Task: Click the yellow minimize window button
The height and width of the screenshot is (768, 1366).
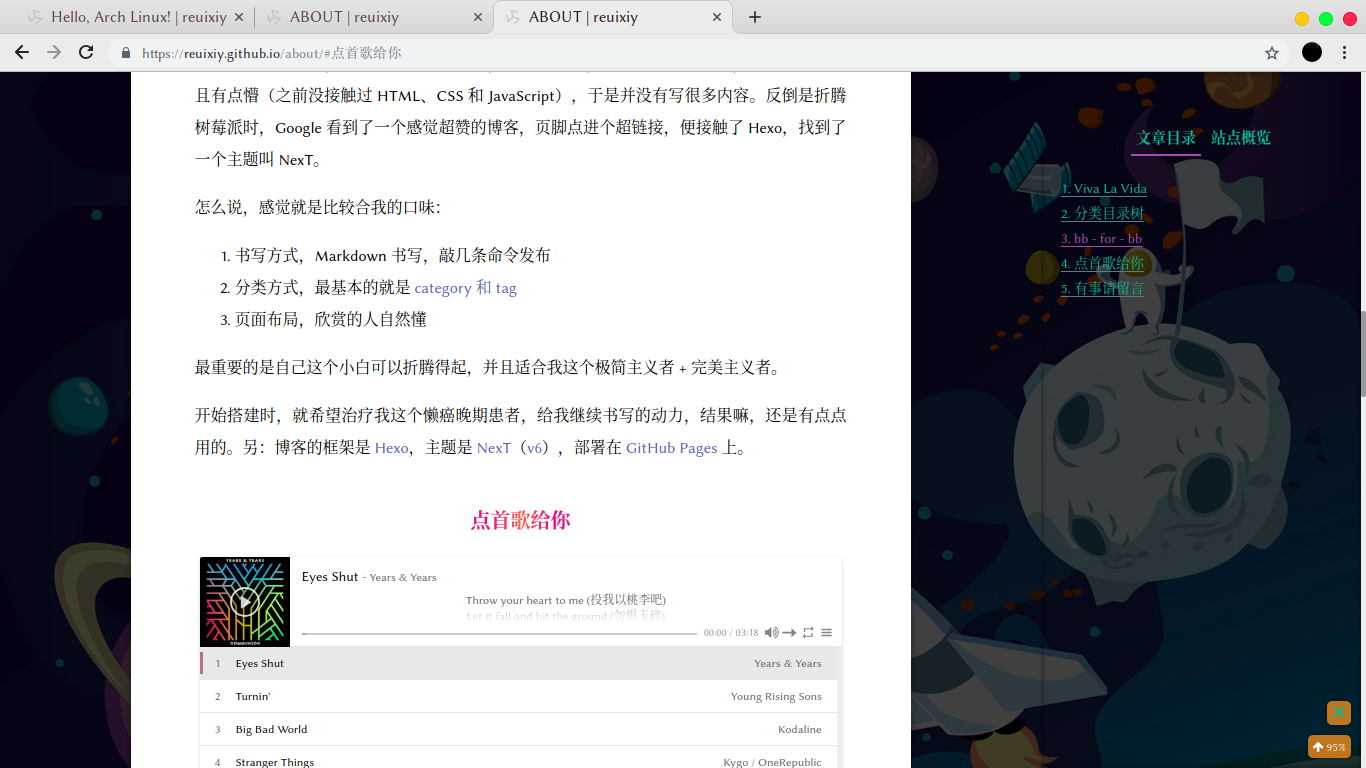Action: [x=1302, y=18]
